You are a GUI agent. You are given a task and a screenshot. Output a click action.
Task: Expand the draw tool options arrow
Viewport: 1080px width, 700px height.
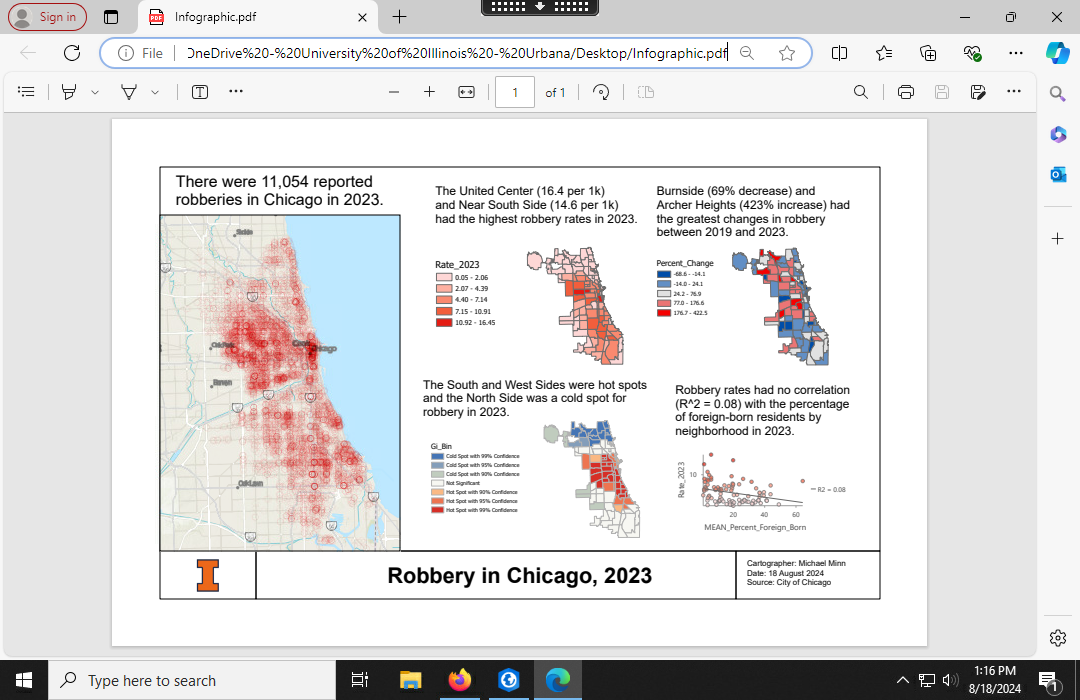click(155, 92)
